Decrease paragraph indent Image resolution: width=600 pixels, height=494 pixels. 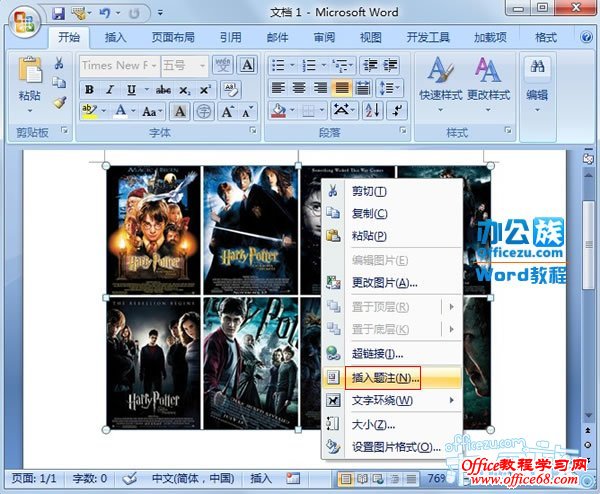click(370, 65)
